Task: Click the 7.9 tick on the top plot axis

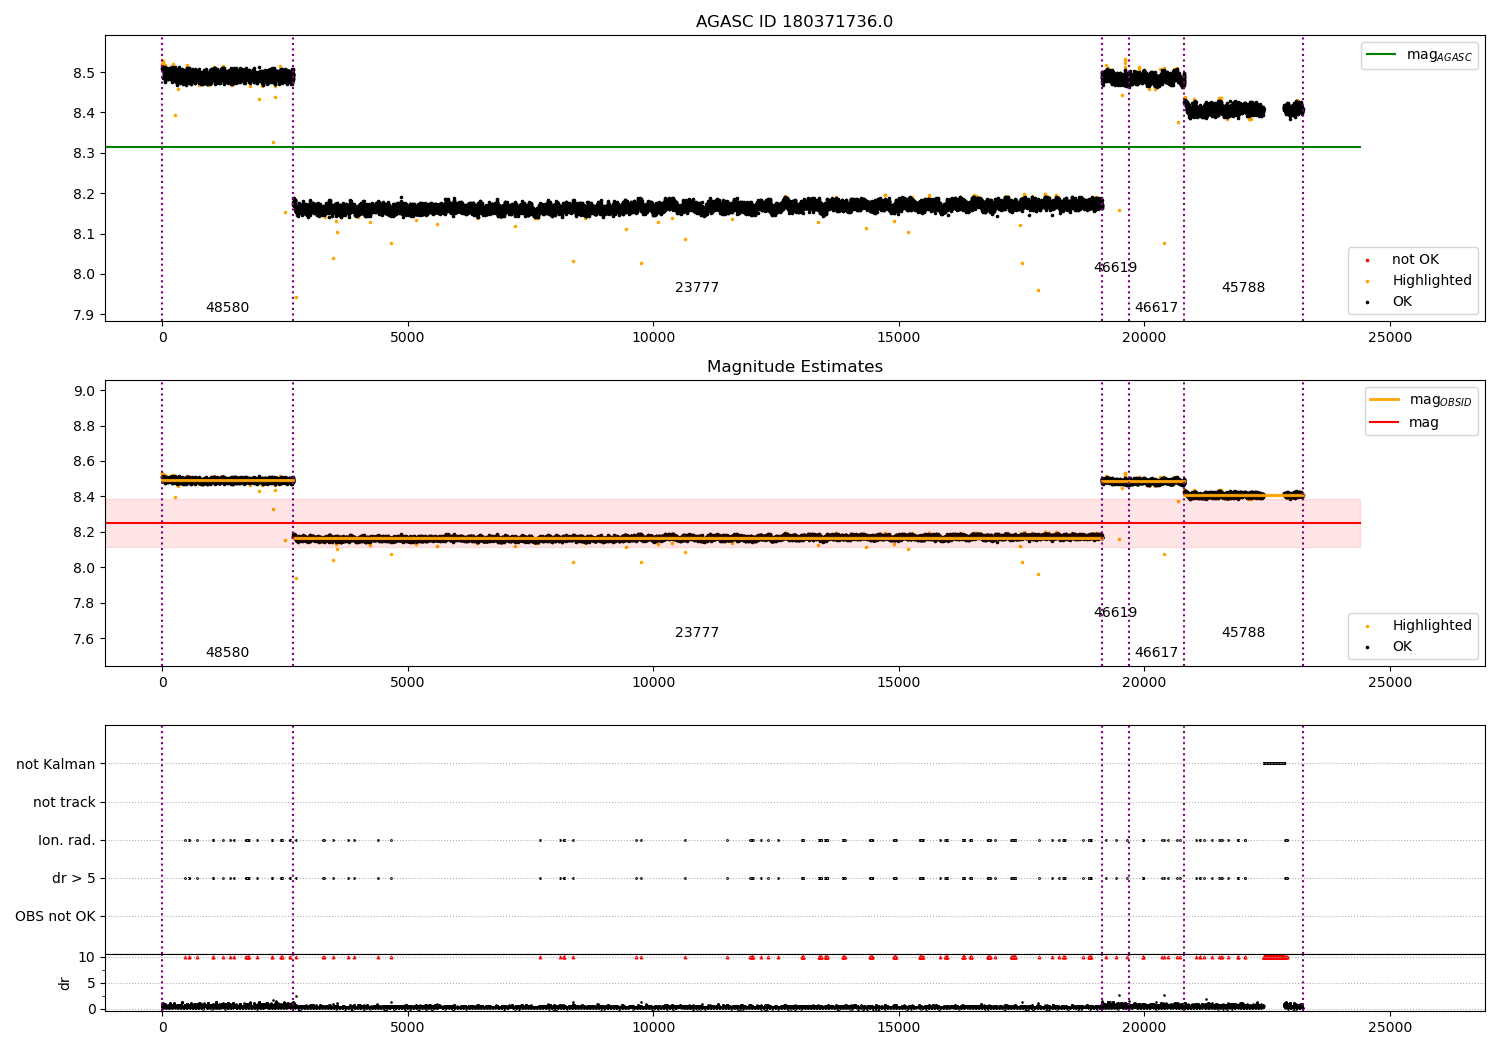Action: pos(85,315)
